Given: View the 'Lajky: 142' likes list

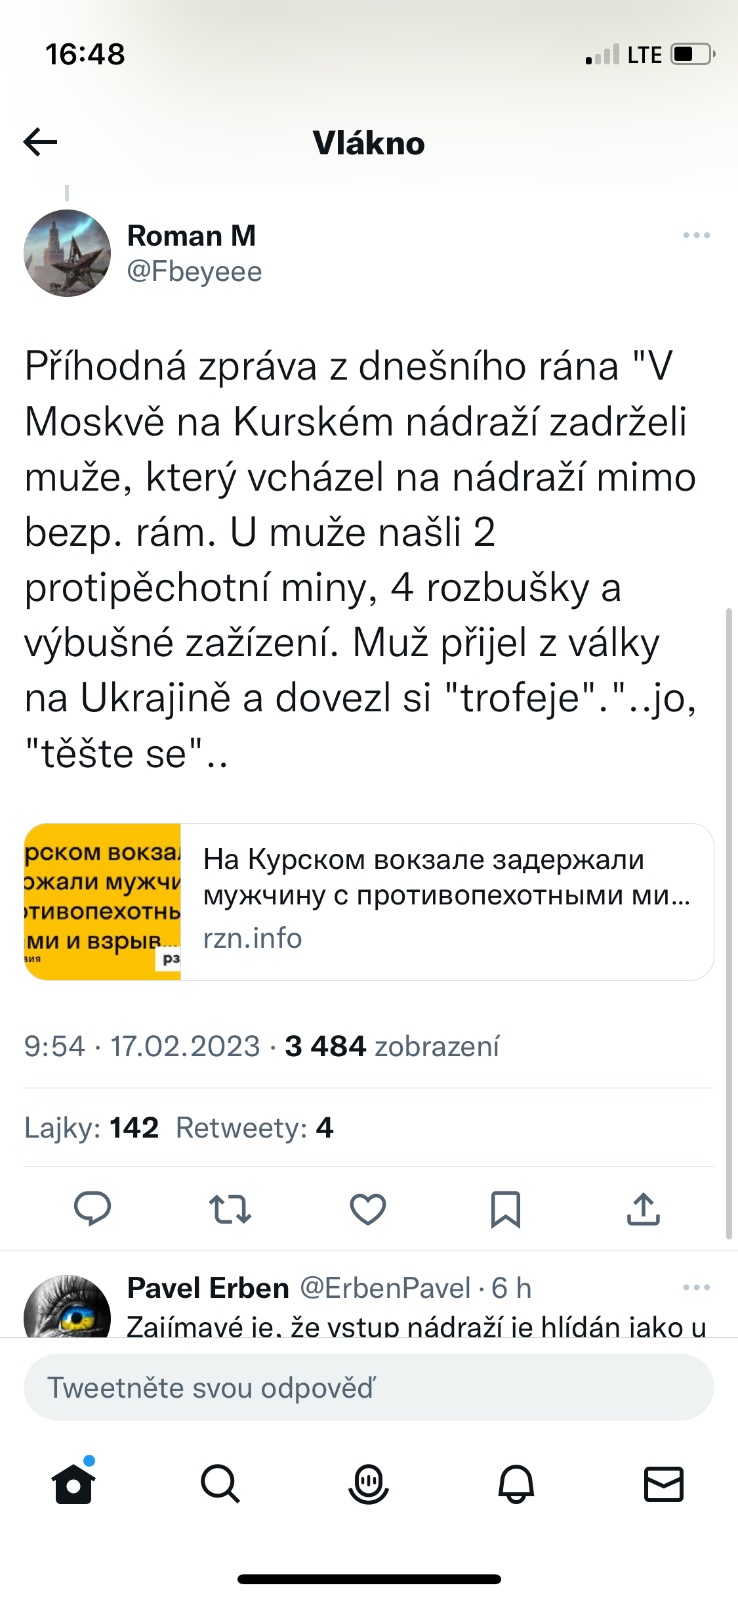Looking at the screenshot, I should [x=92, y=1128].
